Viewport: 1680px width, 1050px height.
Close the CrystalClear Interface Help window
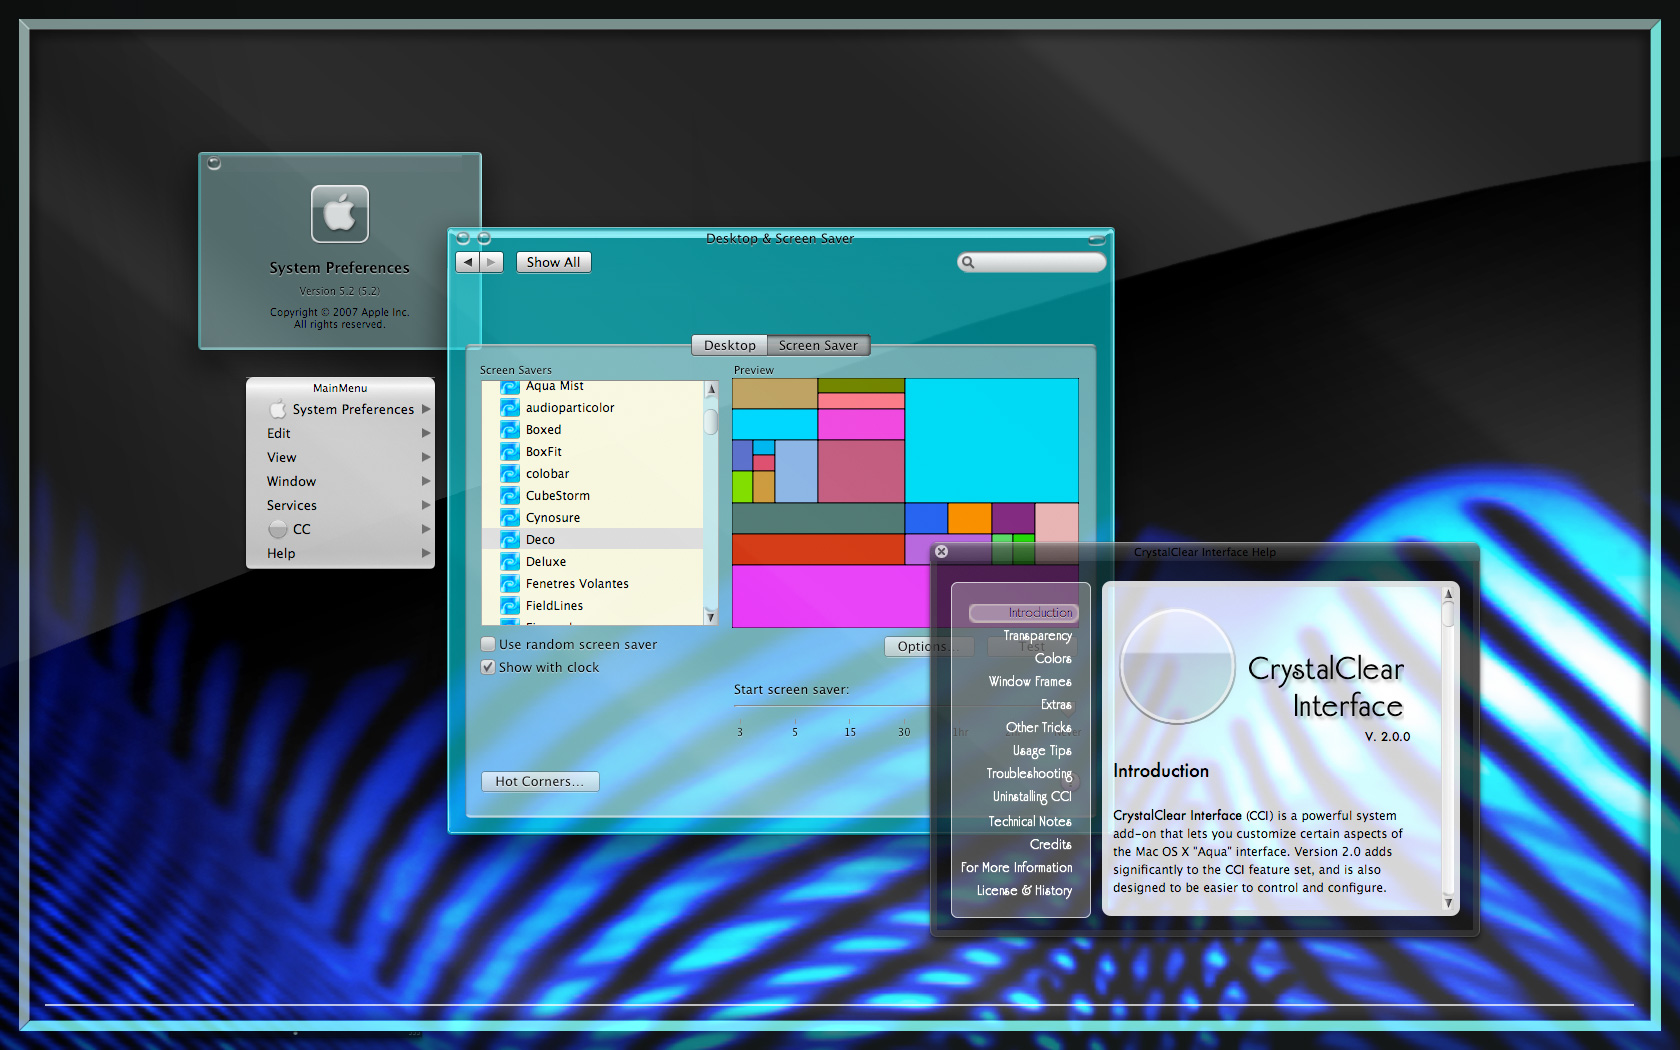coord(941,551)
